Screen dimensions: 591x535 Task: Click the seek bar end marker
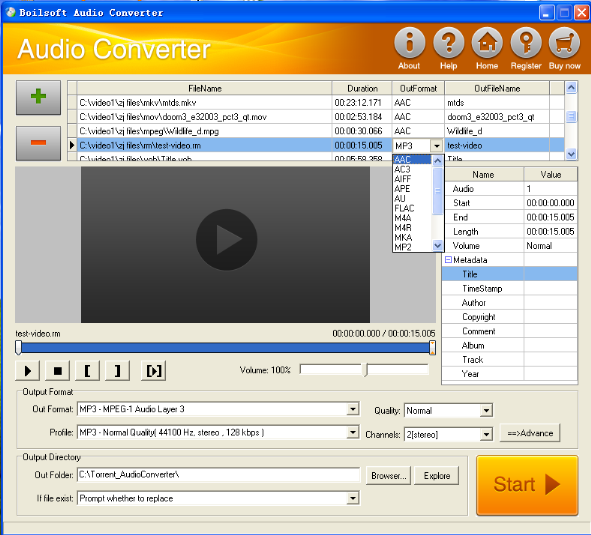click(x=432, y=348)
